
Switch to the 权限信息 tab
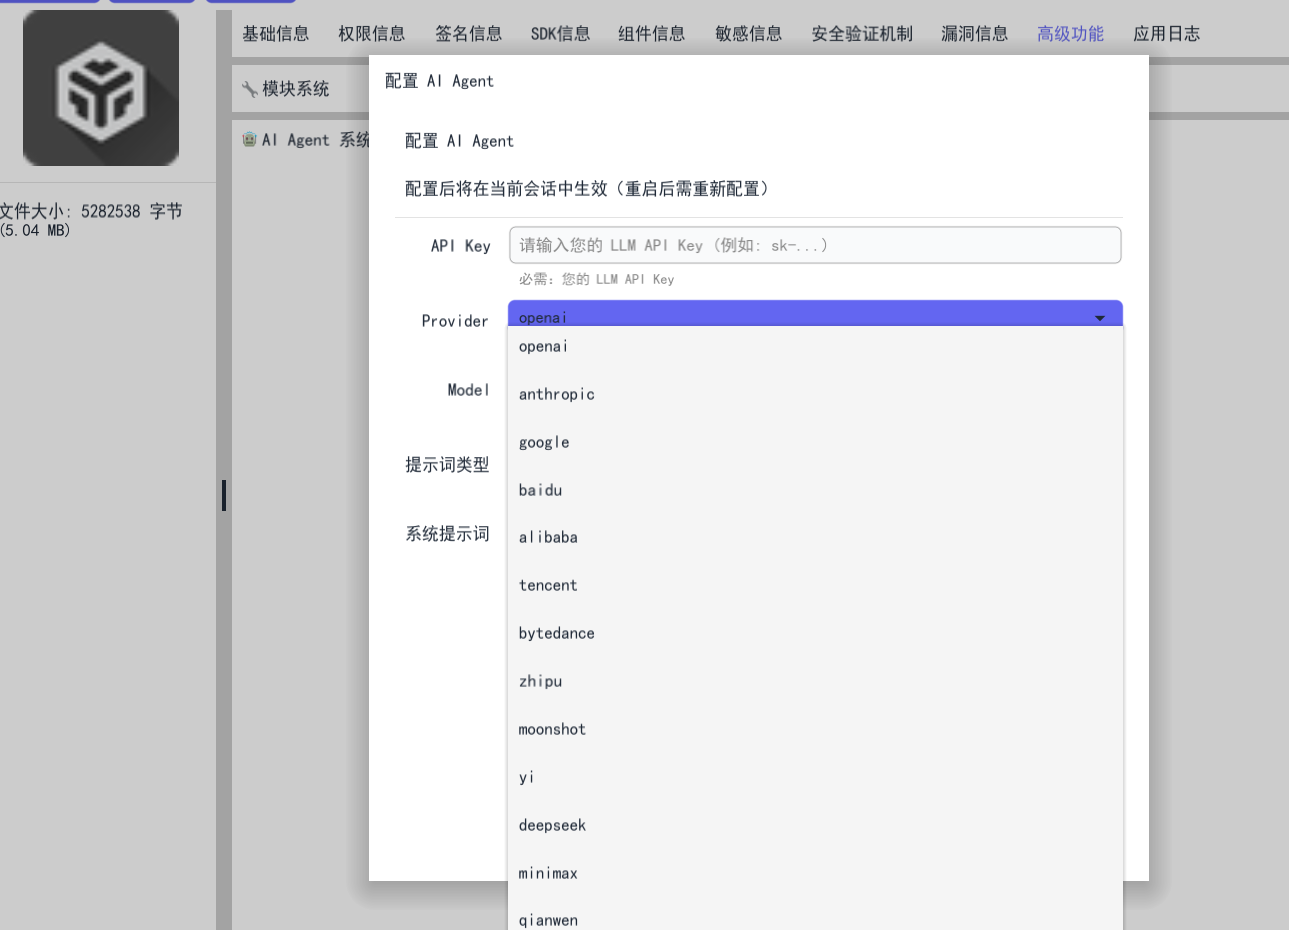coord(371,34)
